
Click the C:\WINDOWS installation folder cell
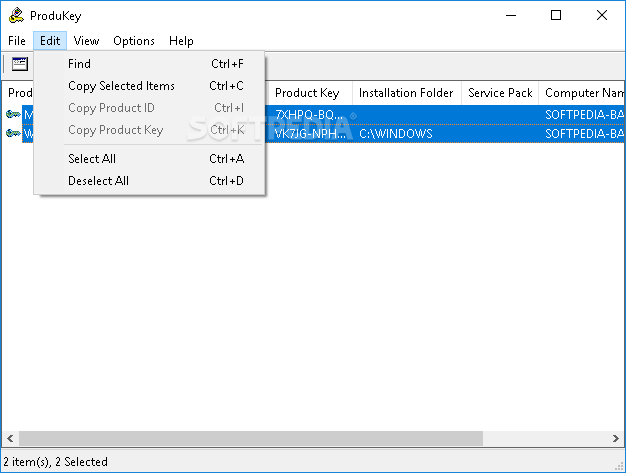[x=396, y=134]
